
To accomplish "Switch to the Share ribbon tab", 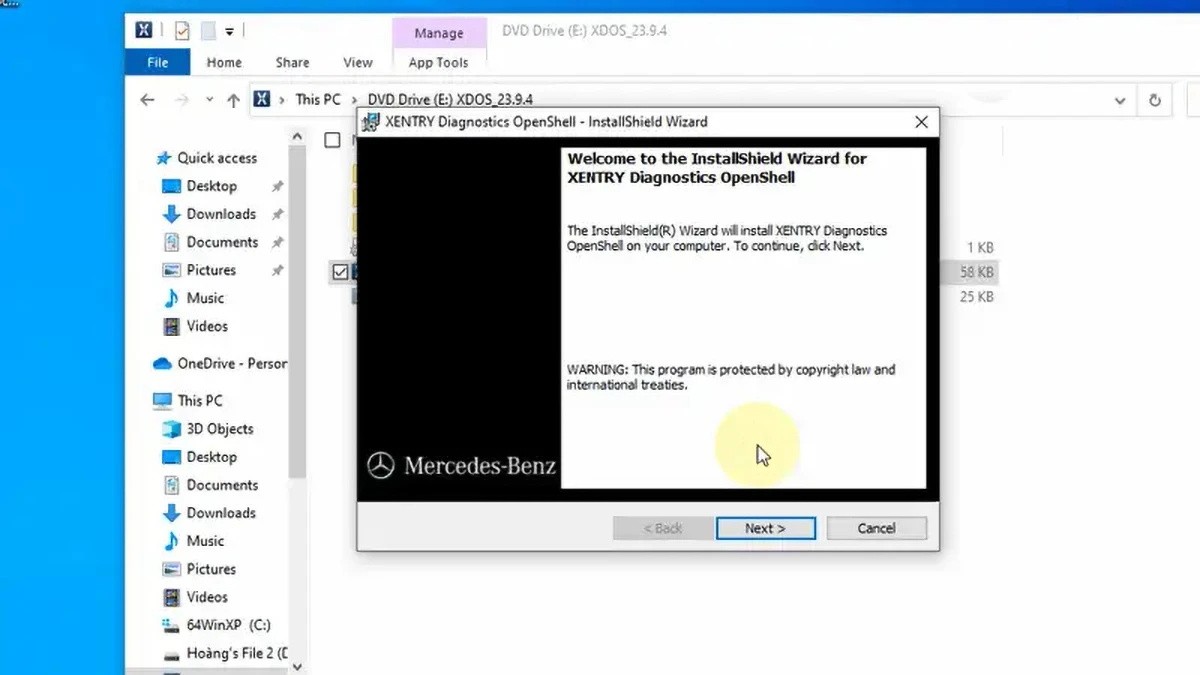I will click(x=292, y=62).
